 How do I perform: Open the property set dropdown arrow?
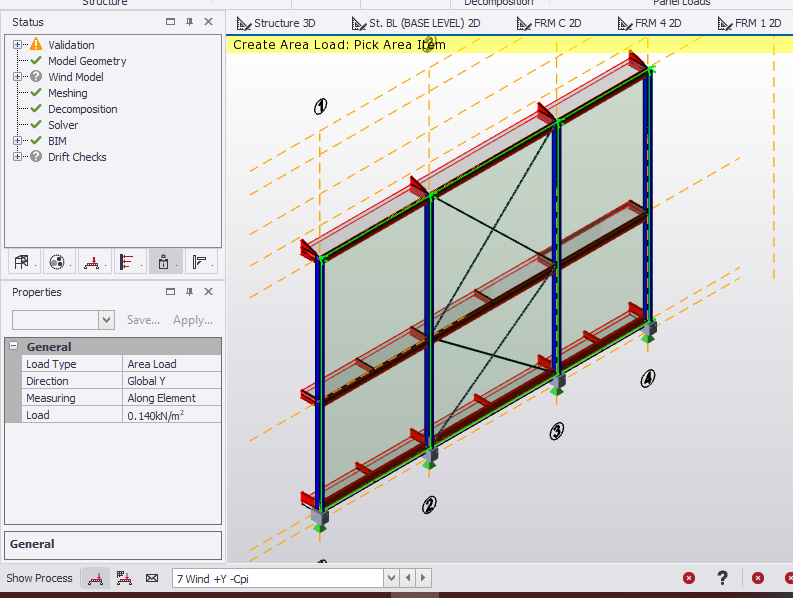tap(106, 320)
